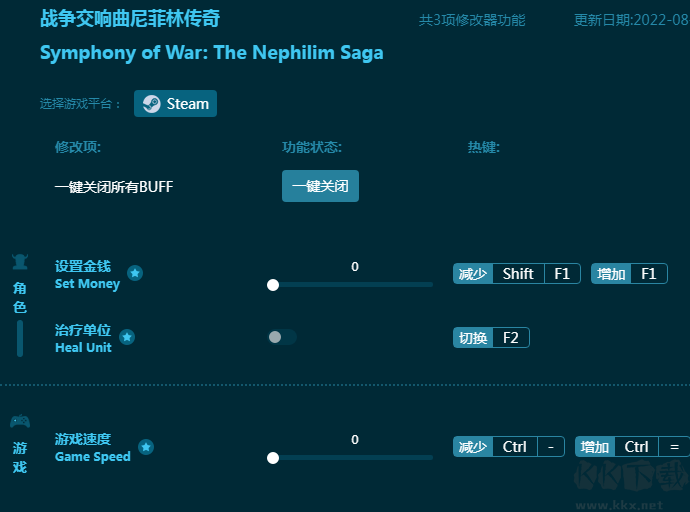Click the 减少 Ctrl - hotkey box

(x=509, y=447)
